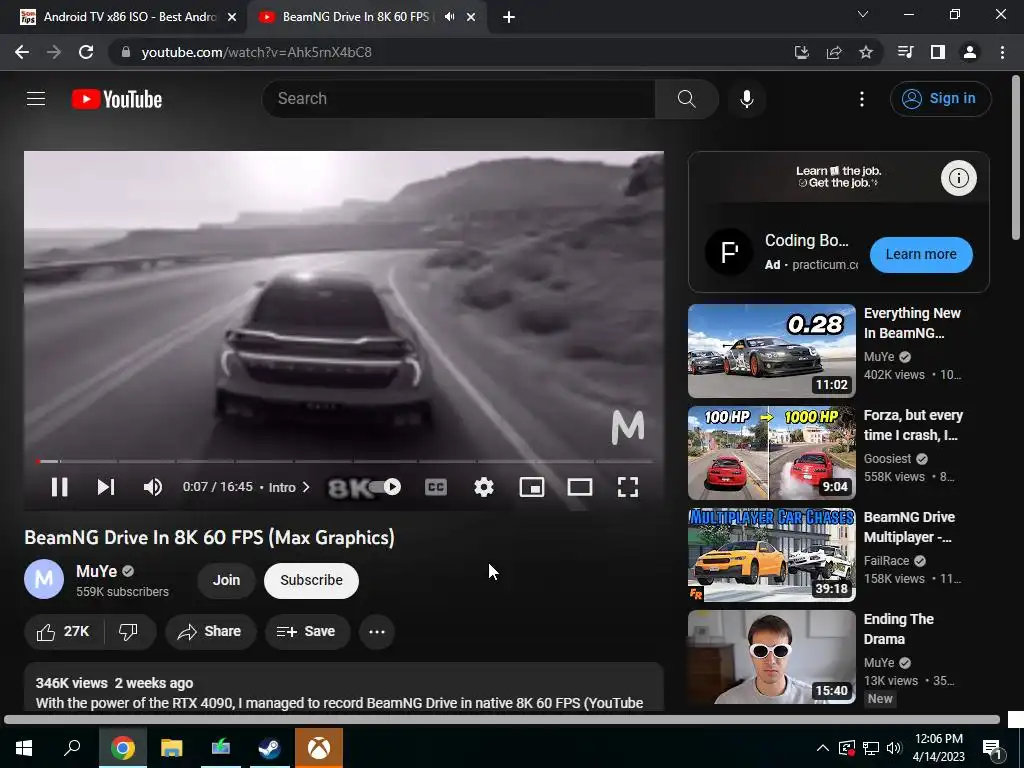Mute the tab via its speaker icon
Viewport: 1024px width, 768px height.
pyautogui.click(x=449, y=17)
